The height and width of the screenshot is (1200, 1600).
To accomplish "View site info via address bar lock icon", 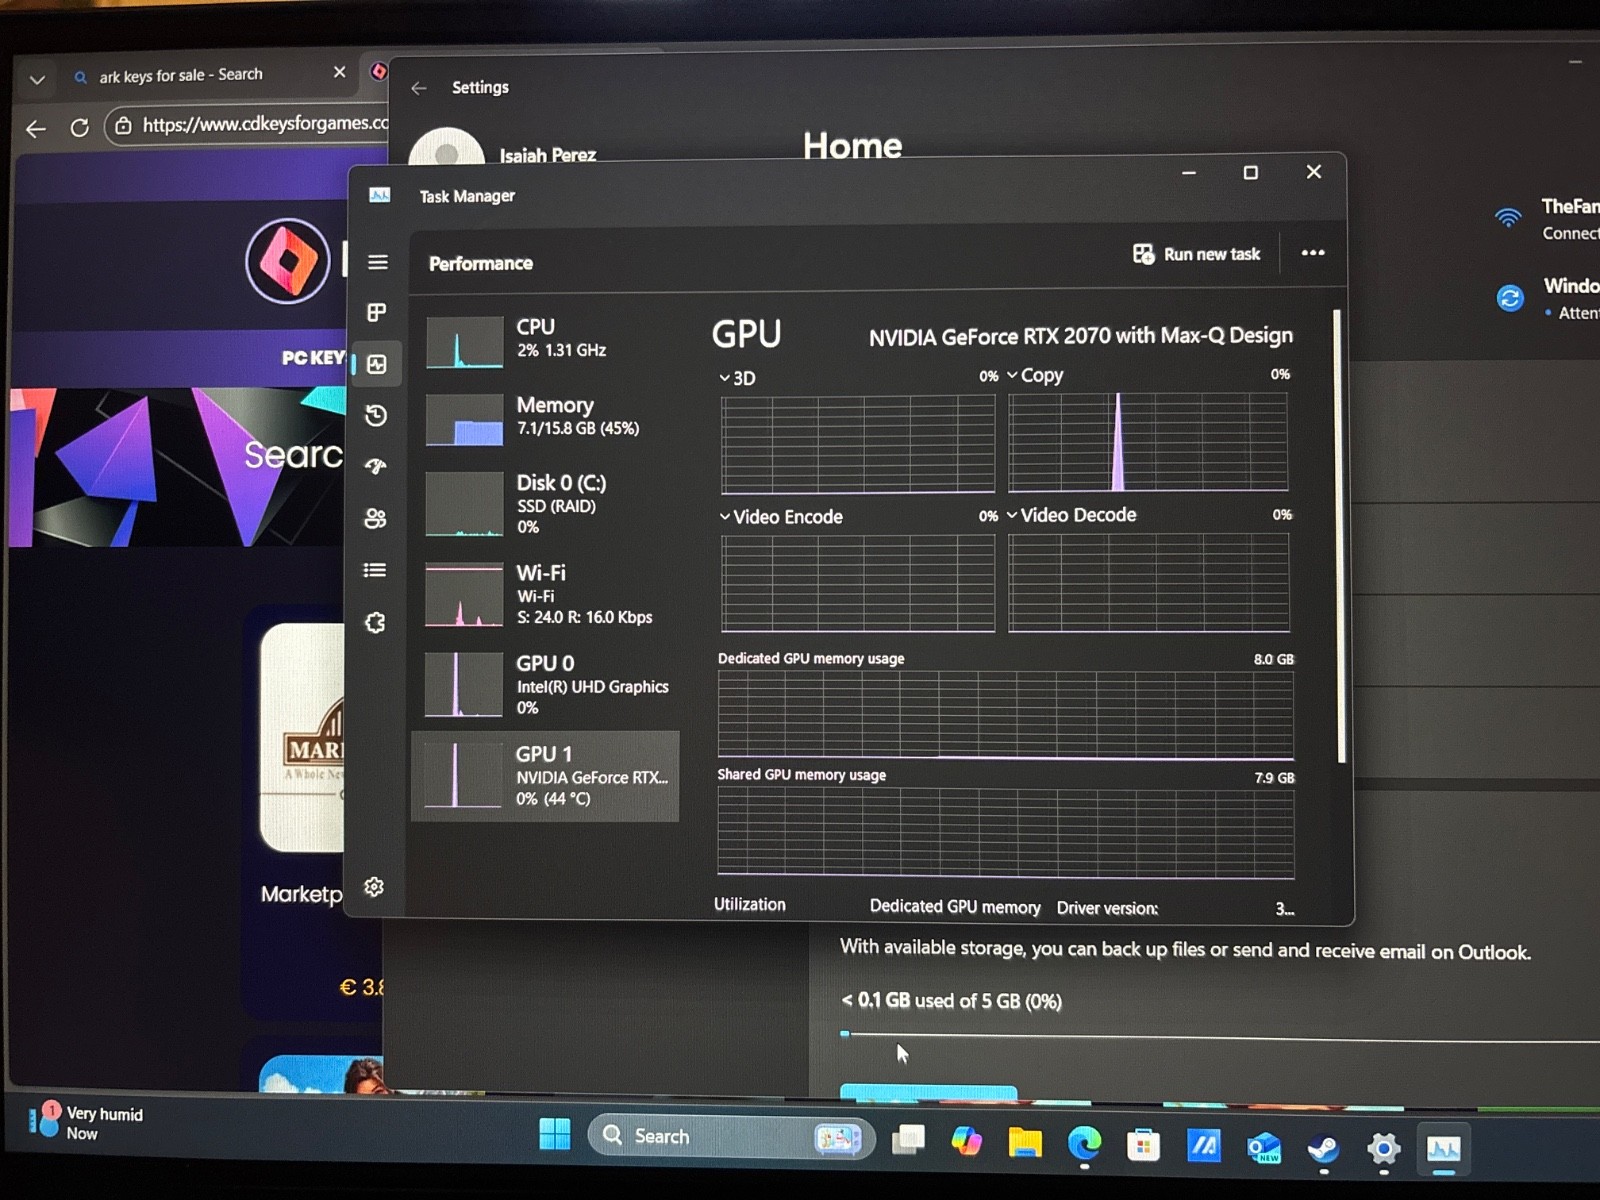I will tap(123, 125).
